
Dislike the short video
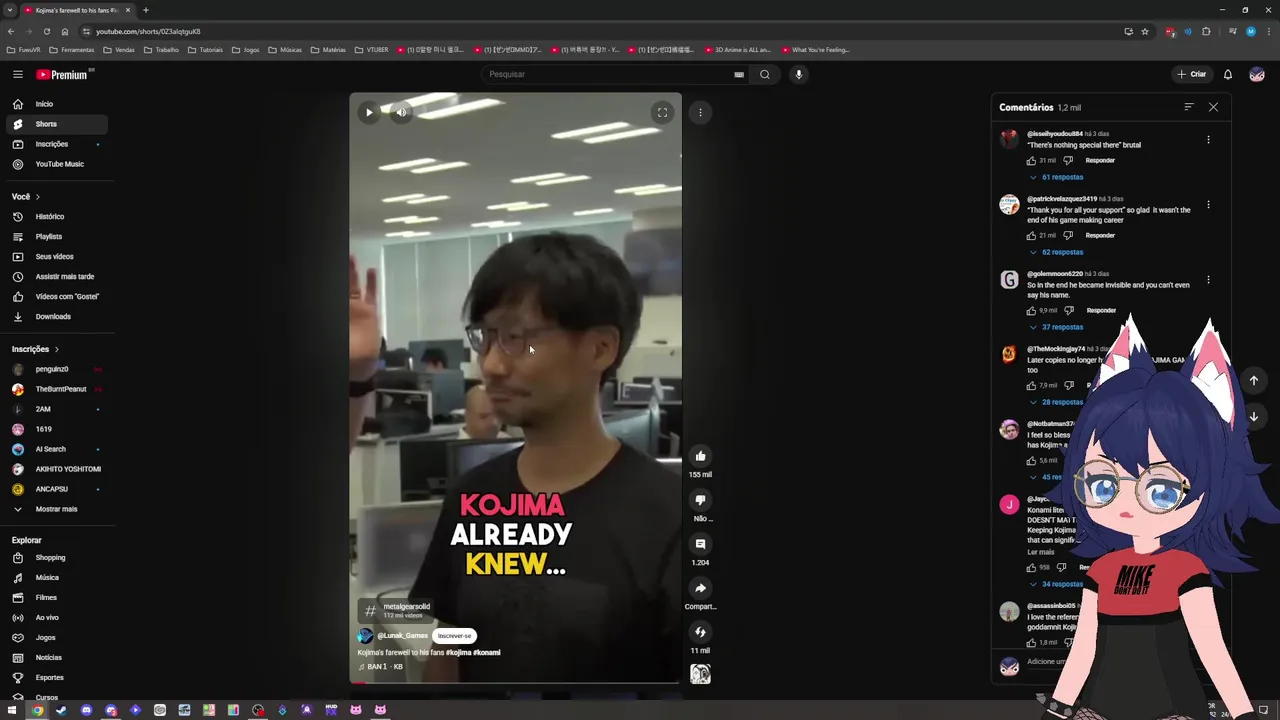coord(700,500)
